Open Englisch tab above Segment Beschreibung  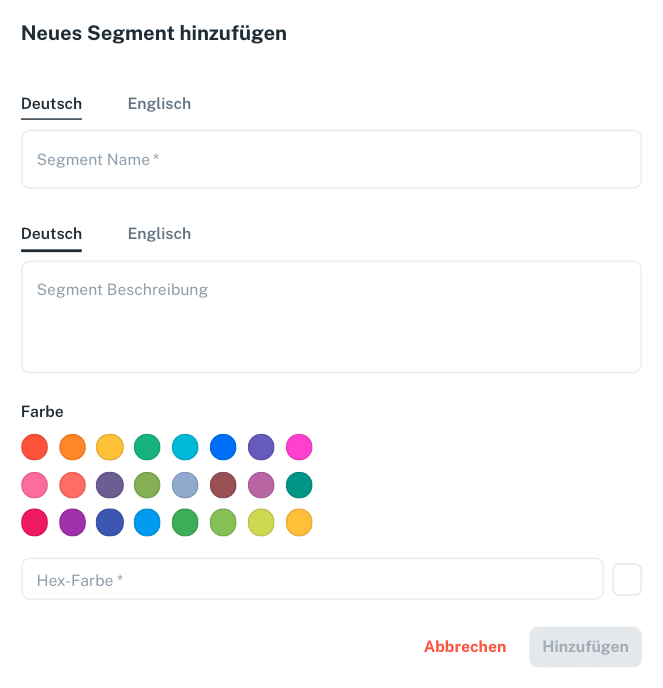point(159,234)
